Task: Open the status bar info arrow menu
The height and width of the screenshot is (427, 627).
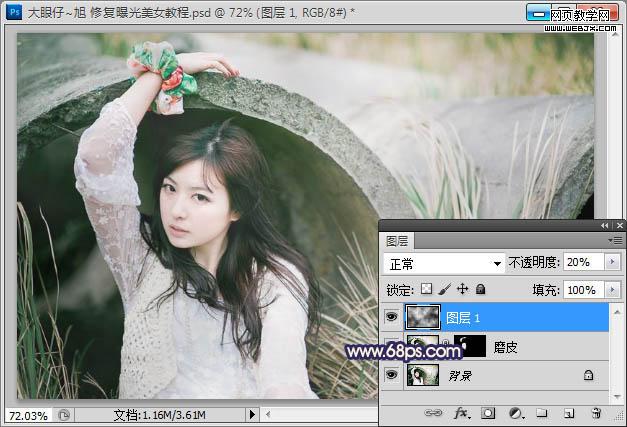Action: 252,415
